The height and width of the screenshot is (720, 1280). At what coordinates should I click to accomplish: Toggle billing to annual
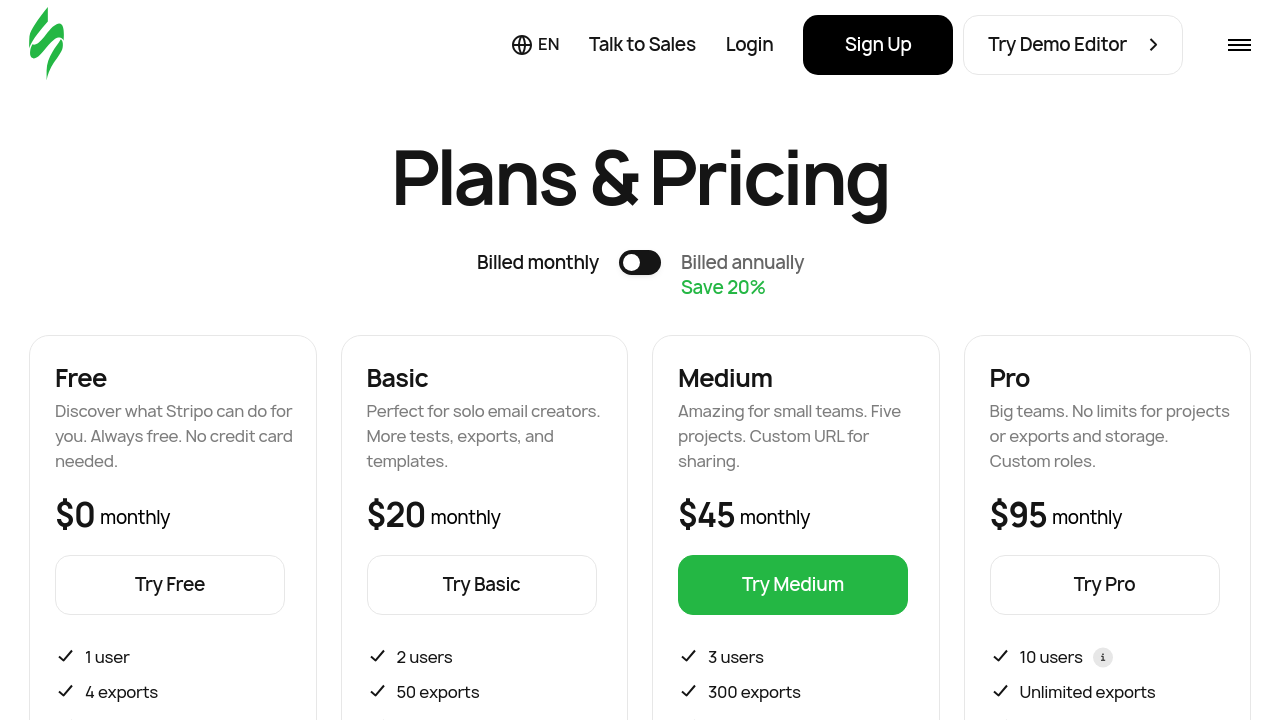click(640, 262)
